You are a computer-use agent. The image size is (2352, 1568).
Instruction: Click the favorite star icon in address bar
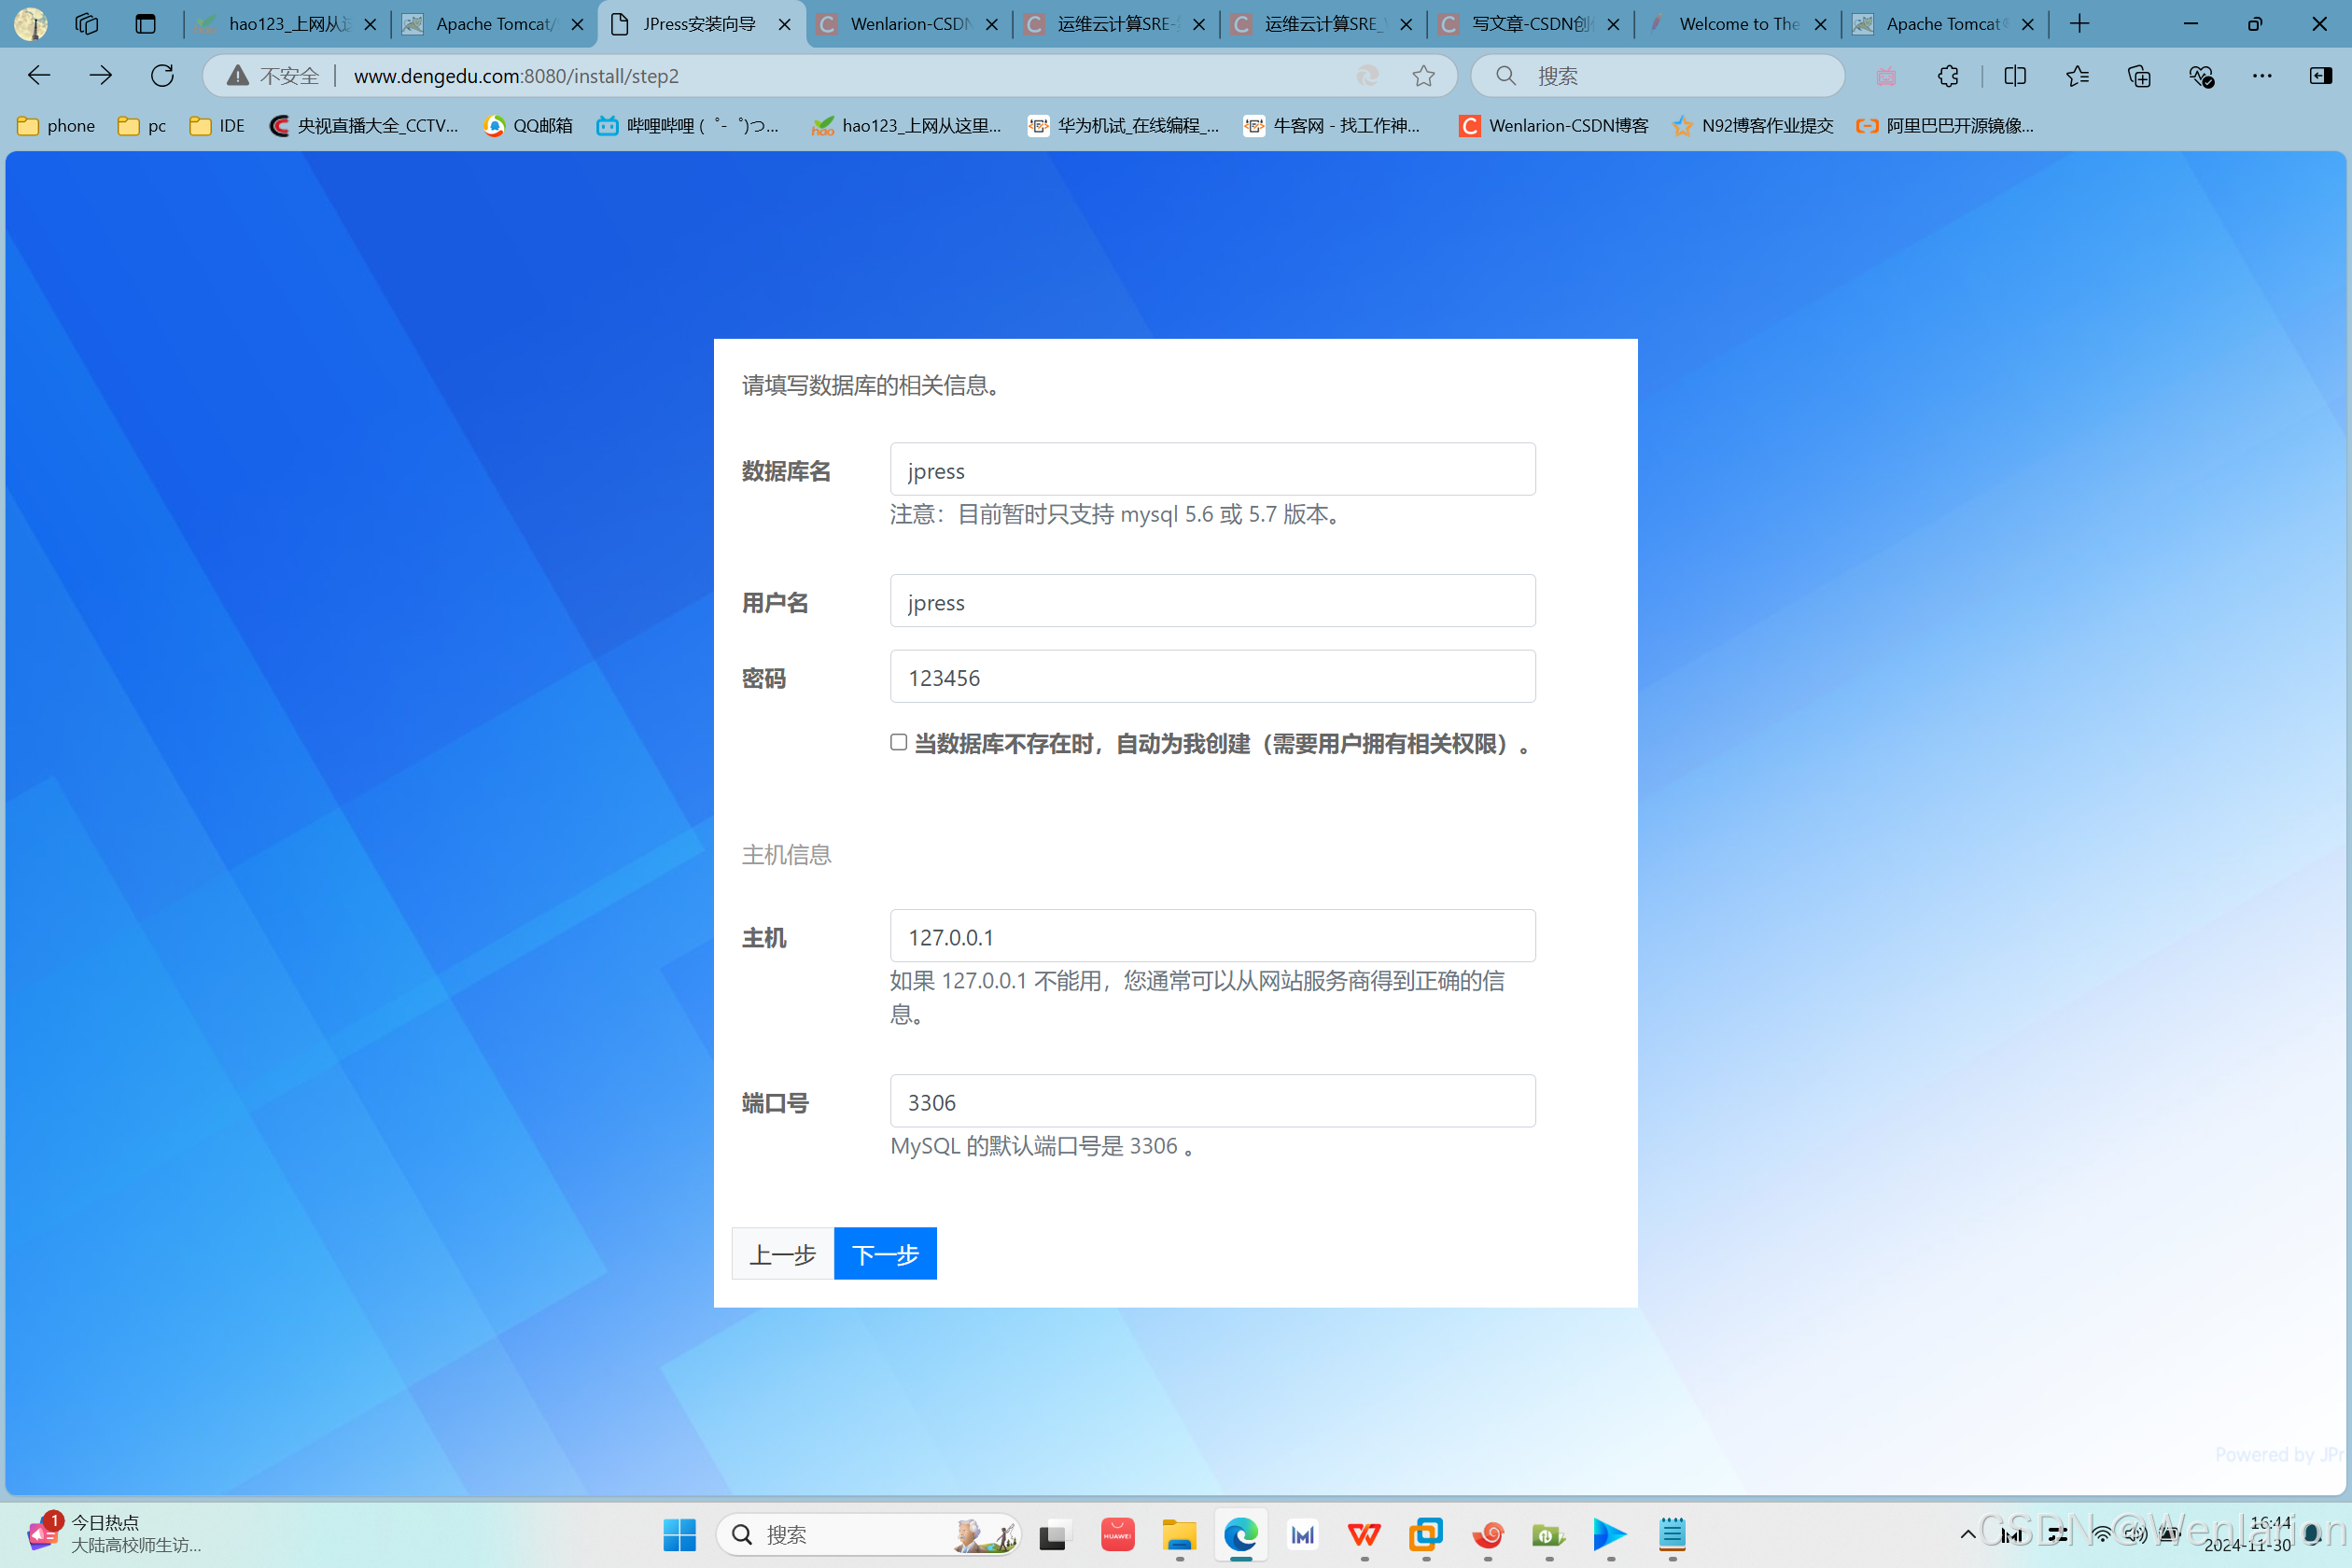point(1423,76)
